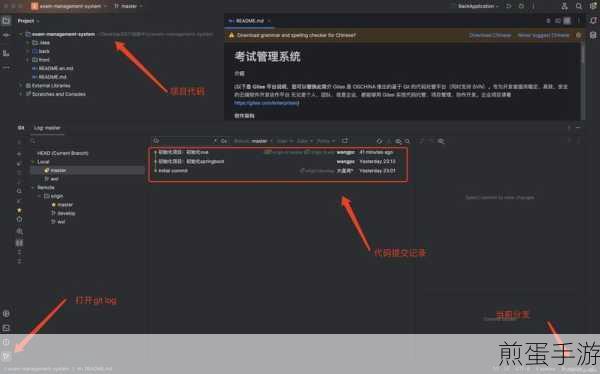Select the Git tab label in tool window
Viewport: 600px width, 374px height.
coord(21,127)
